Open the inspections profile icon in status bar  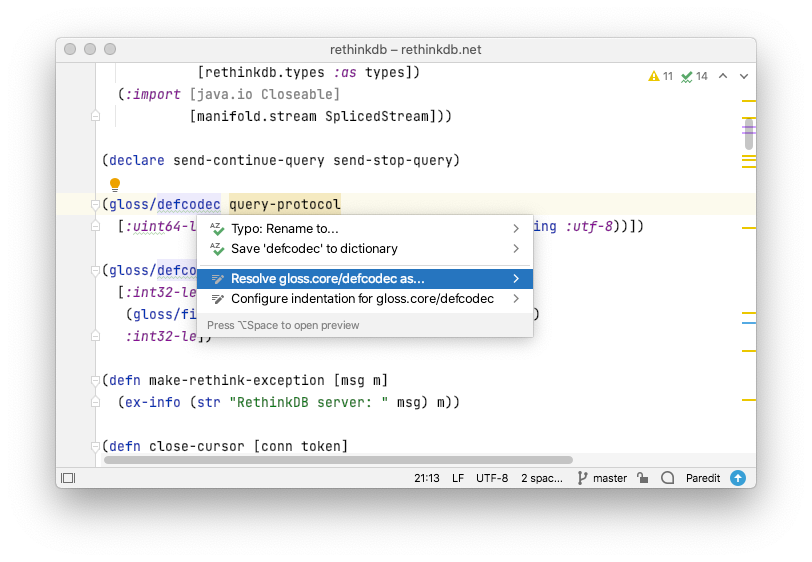[668, 478]
